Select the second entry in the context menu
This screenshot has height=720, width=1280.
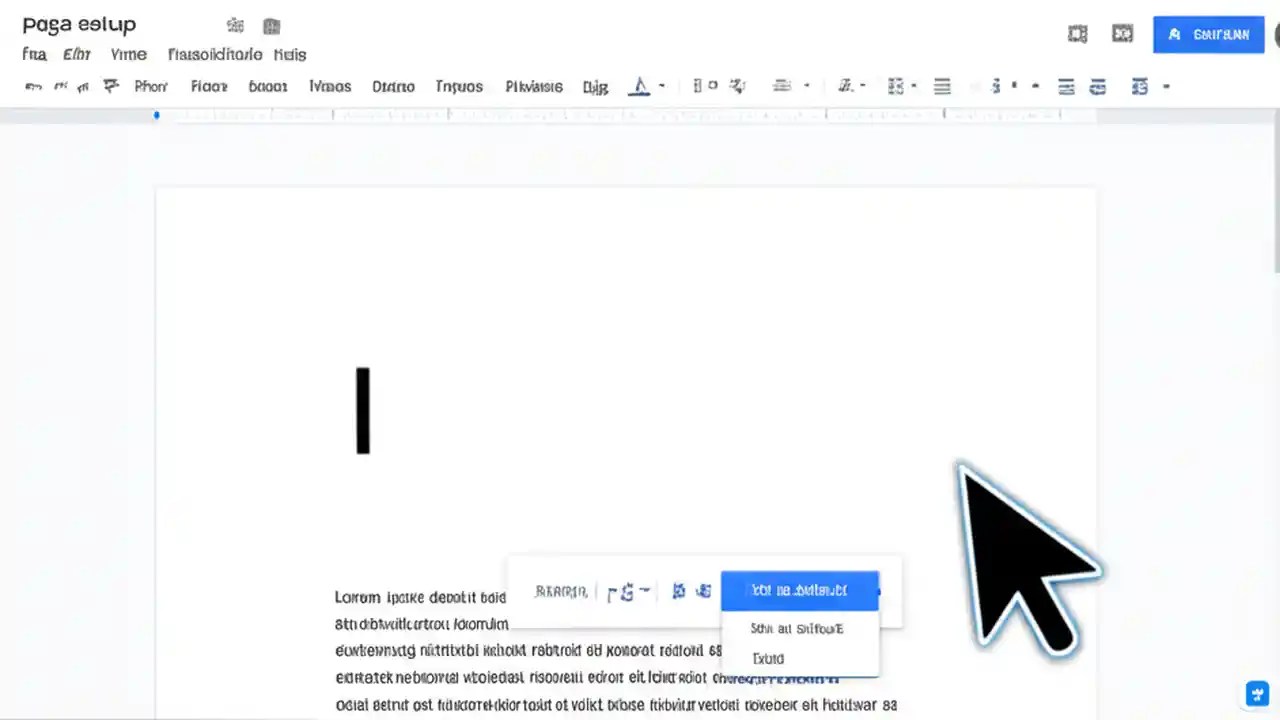(797, 628)
